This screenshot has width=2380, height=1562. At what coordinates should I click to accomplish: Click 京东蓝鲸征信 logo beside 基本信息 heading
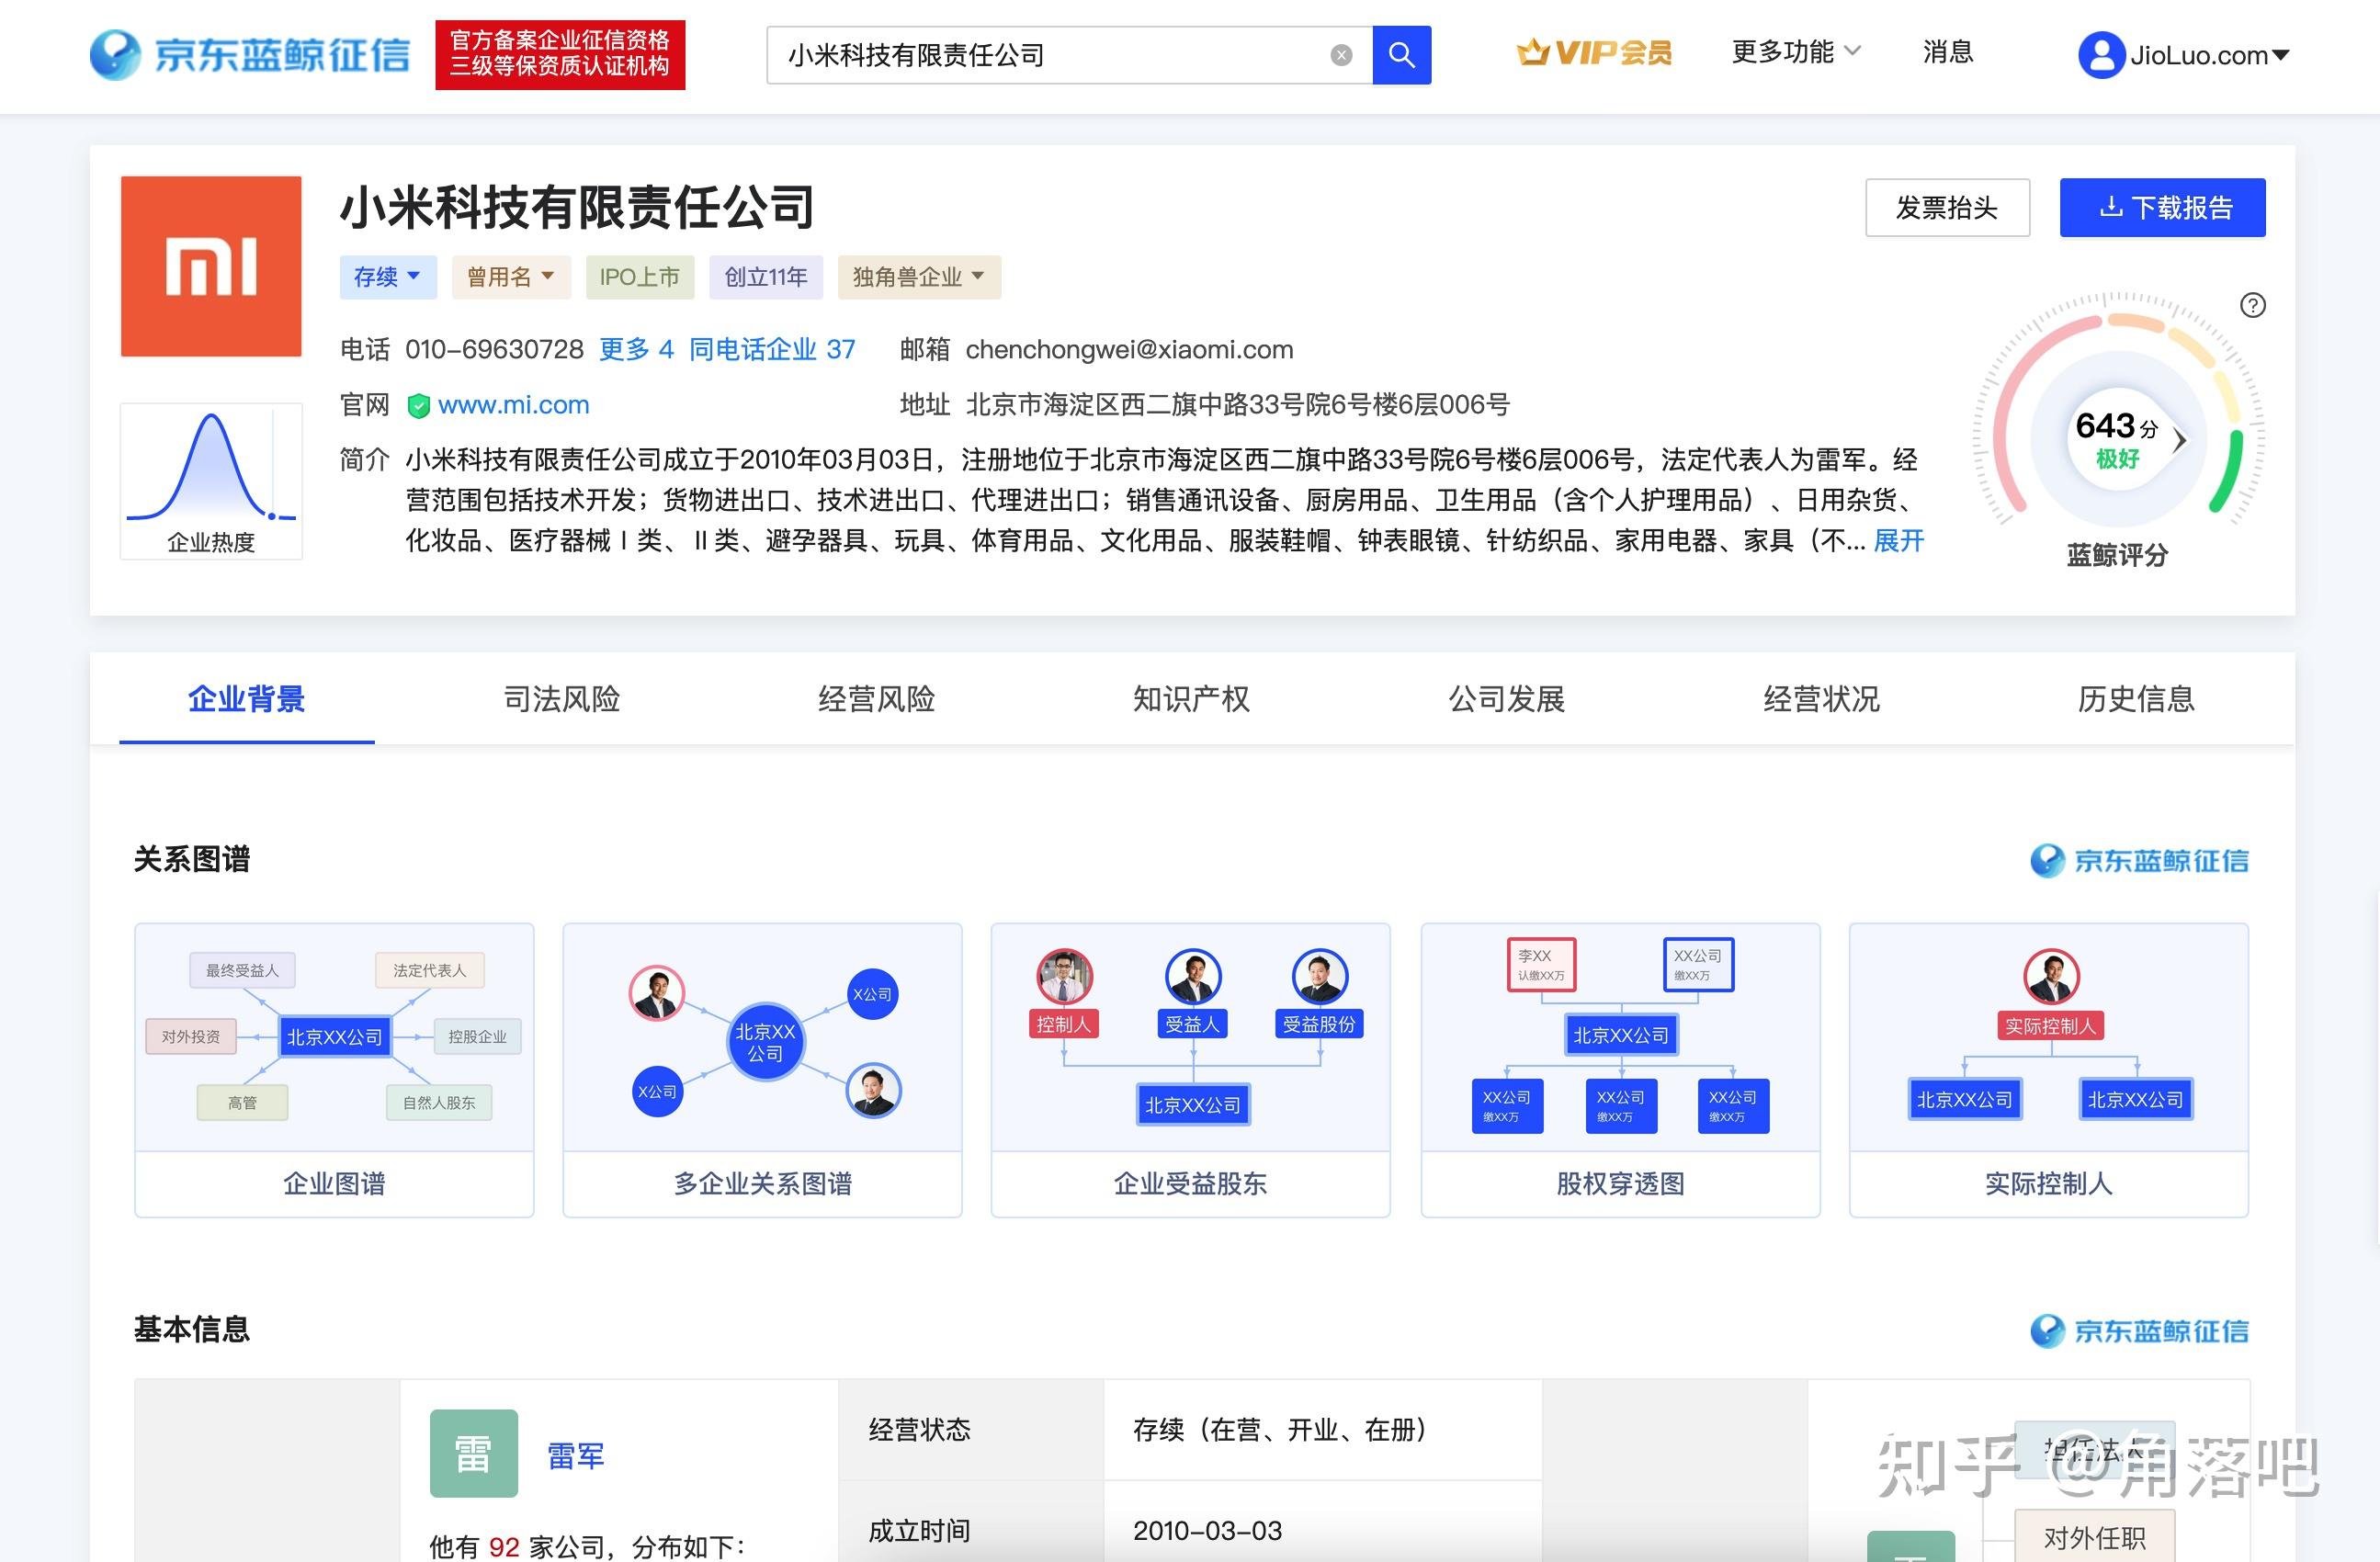[2140, 1331]
